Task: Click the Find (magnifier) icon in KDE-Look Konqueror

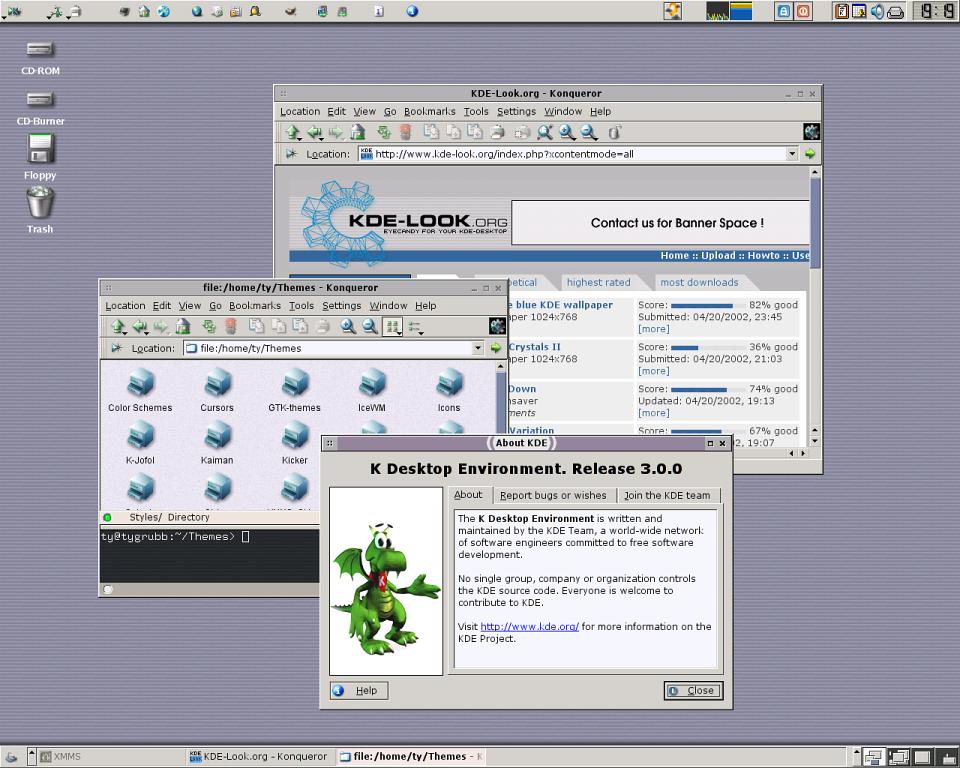Action: point(544,132)
